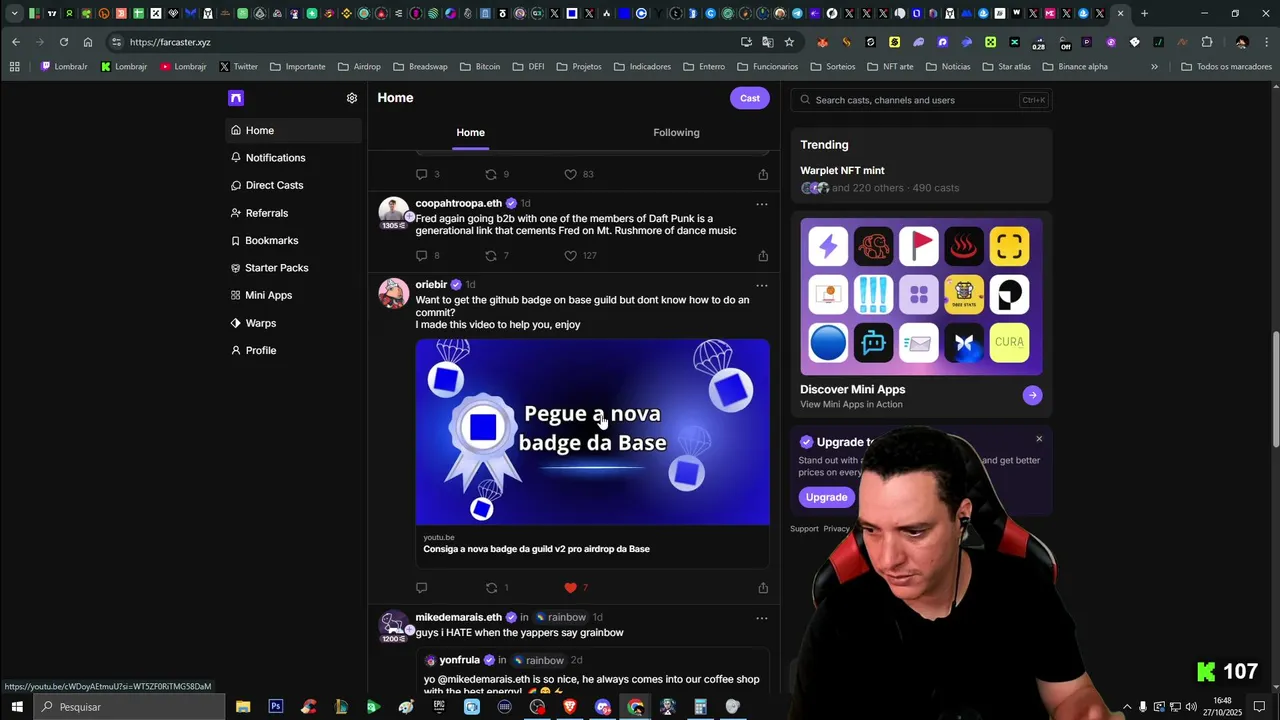Screen dimensions: 1280x720
Task: Bookmark this page with star icon
Action: click(x=789, y=42)
